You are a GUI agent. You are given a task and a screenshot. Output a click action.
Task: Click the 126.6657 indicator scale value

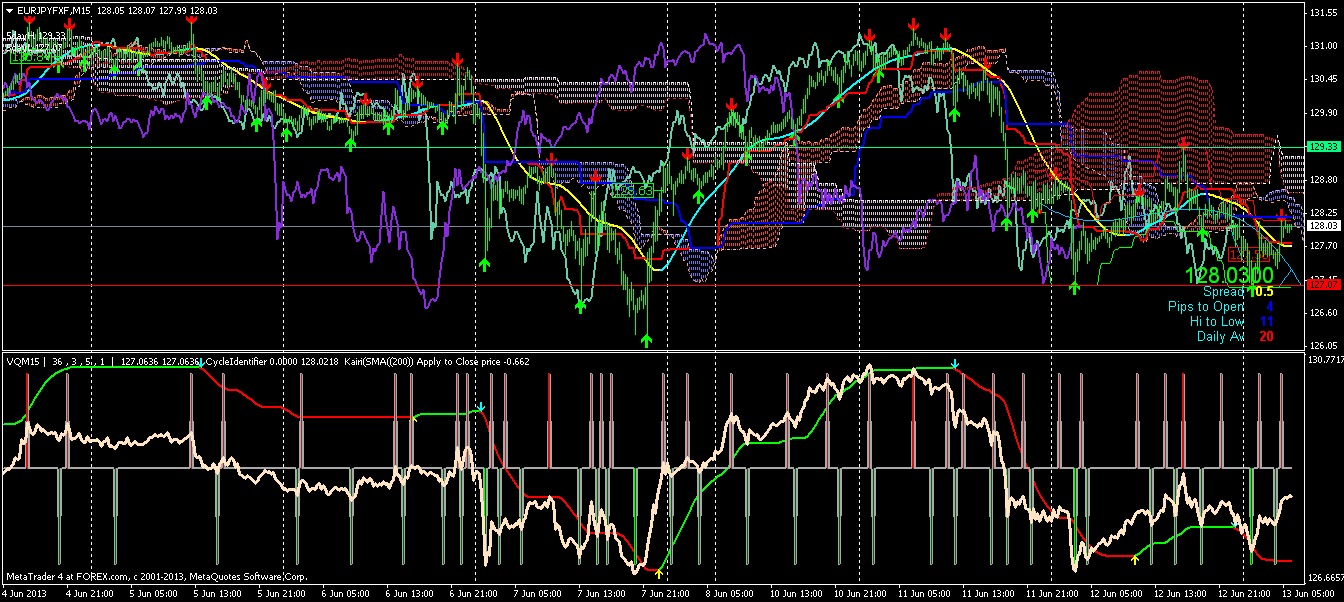pos(1325,578)
